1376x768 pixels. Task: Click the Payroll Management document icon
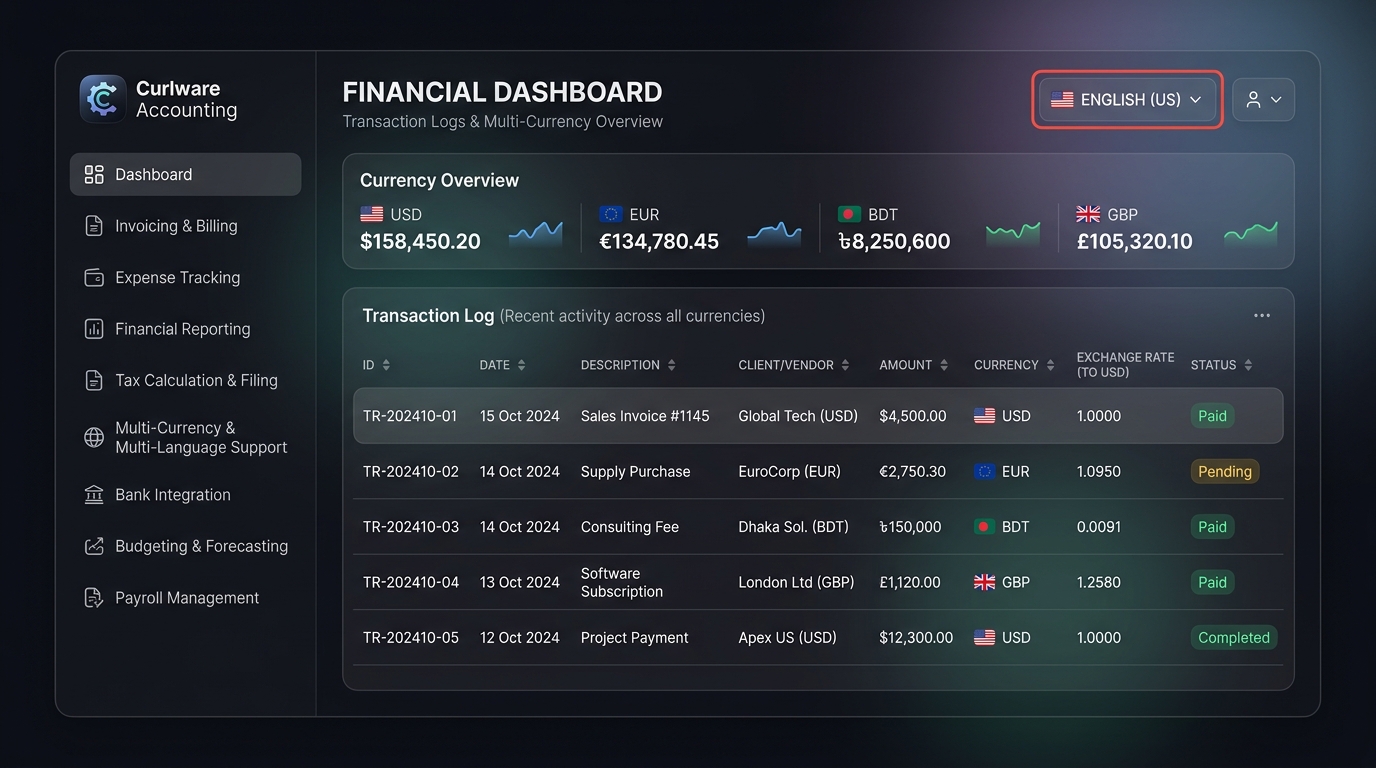94,598
